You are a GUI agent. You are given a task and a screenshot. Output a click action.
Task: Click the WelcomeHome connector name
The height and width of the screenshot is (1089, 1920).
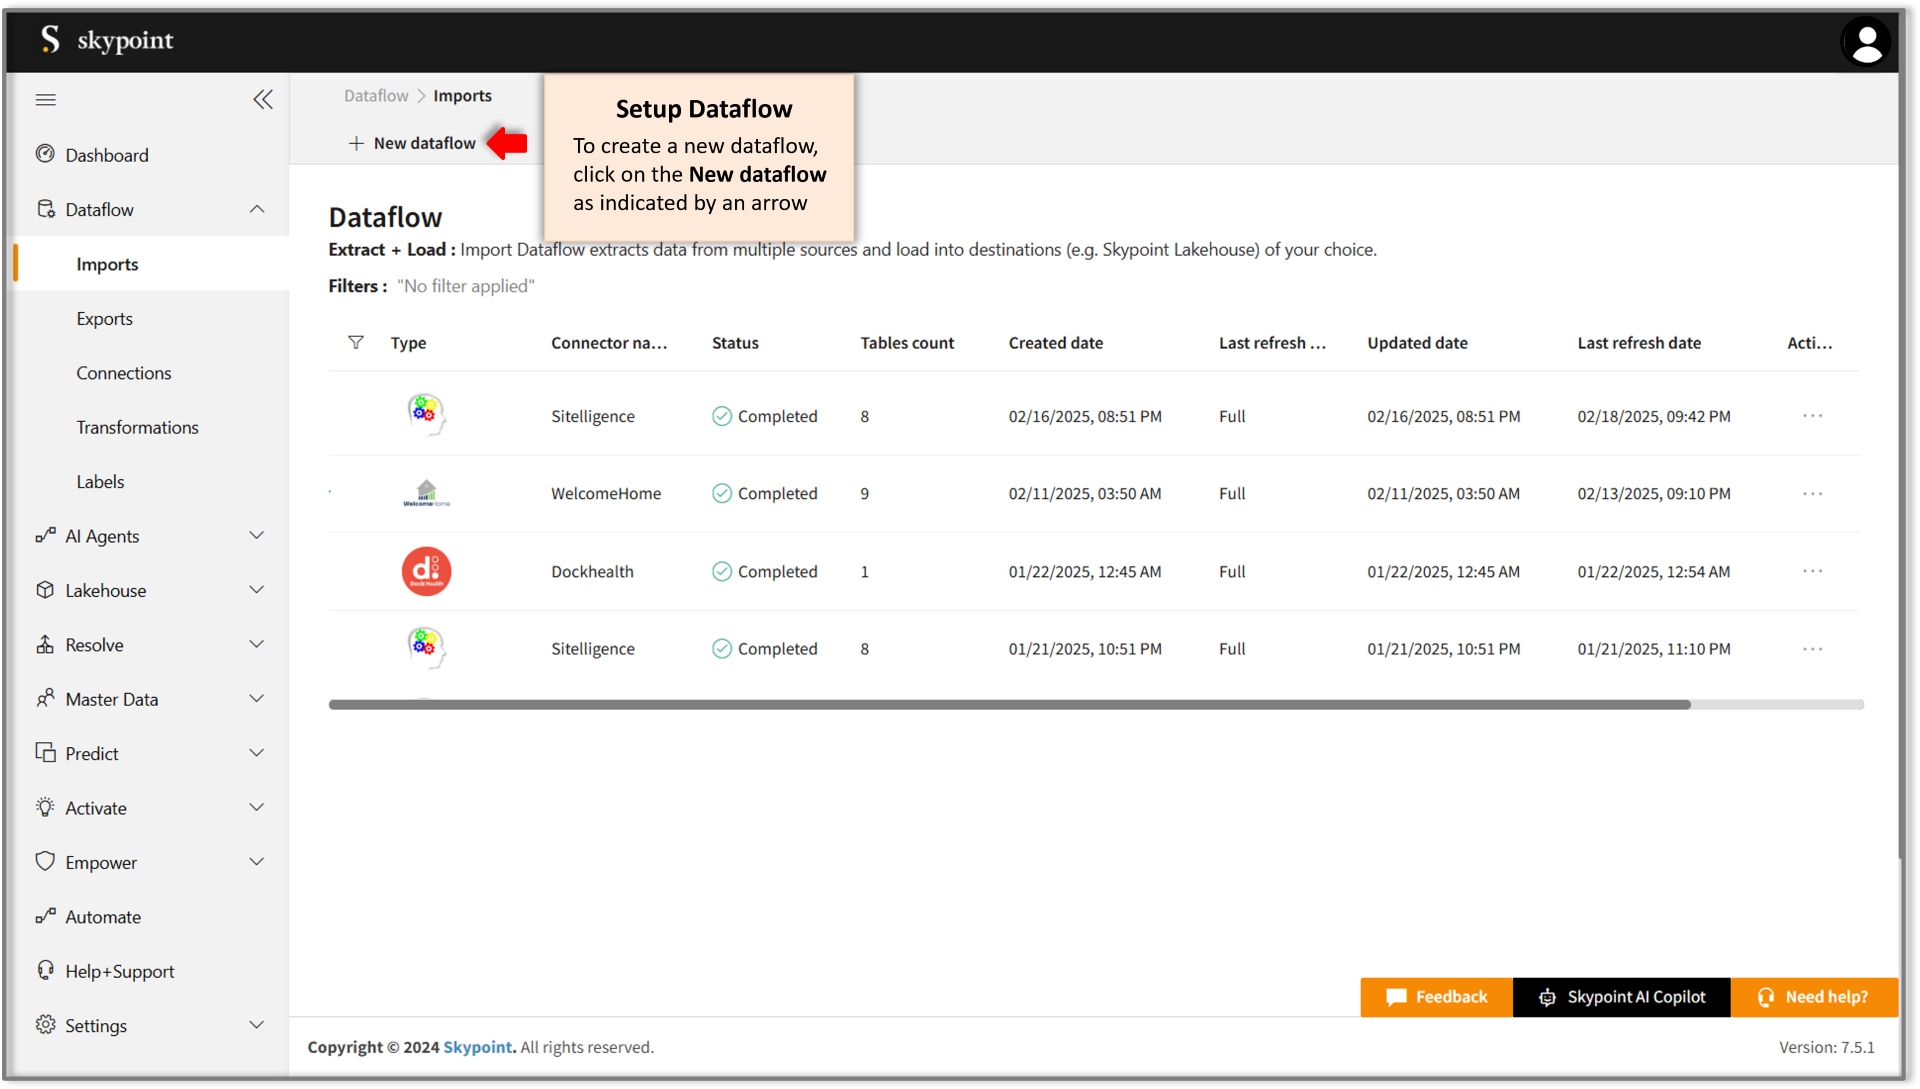606,493
